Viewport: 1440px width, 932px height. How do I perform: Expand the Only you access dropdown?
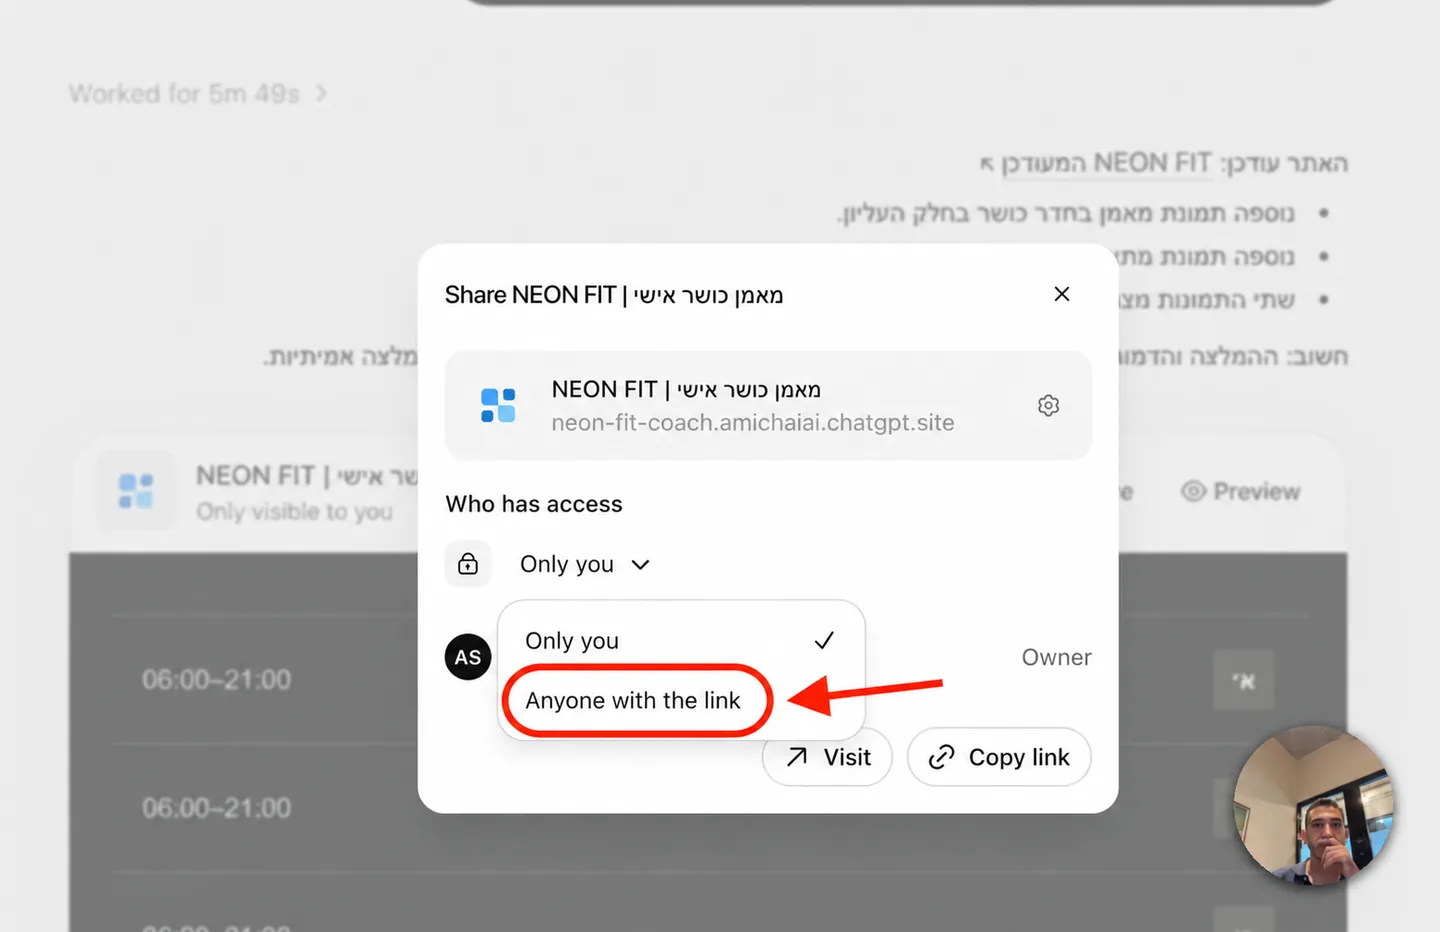pyautogui.click(x=585, y=564)
